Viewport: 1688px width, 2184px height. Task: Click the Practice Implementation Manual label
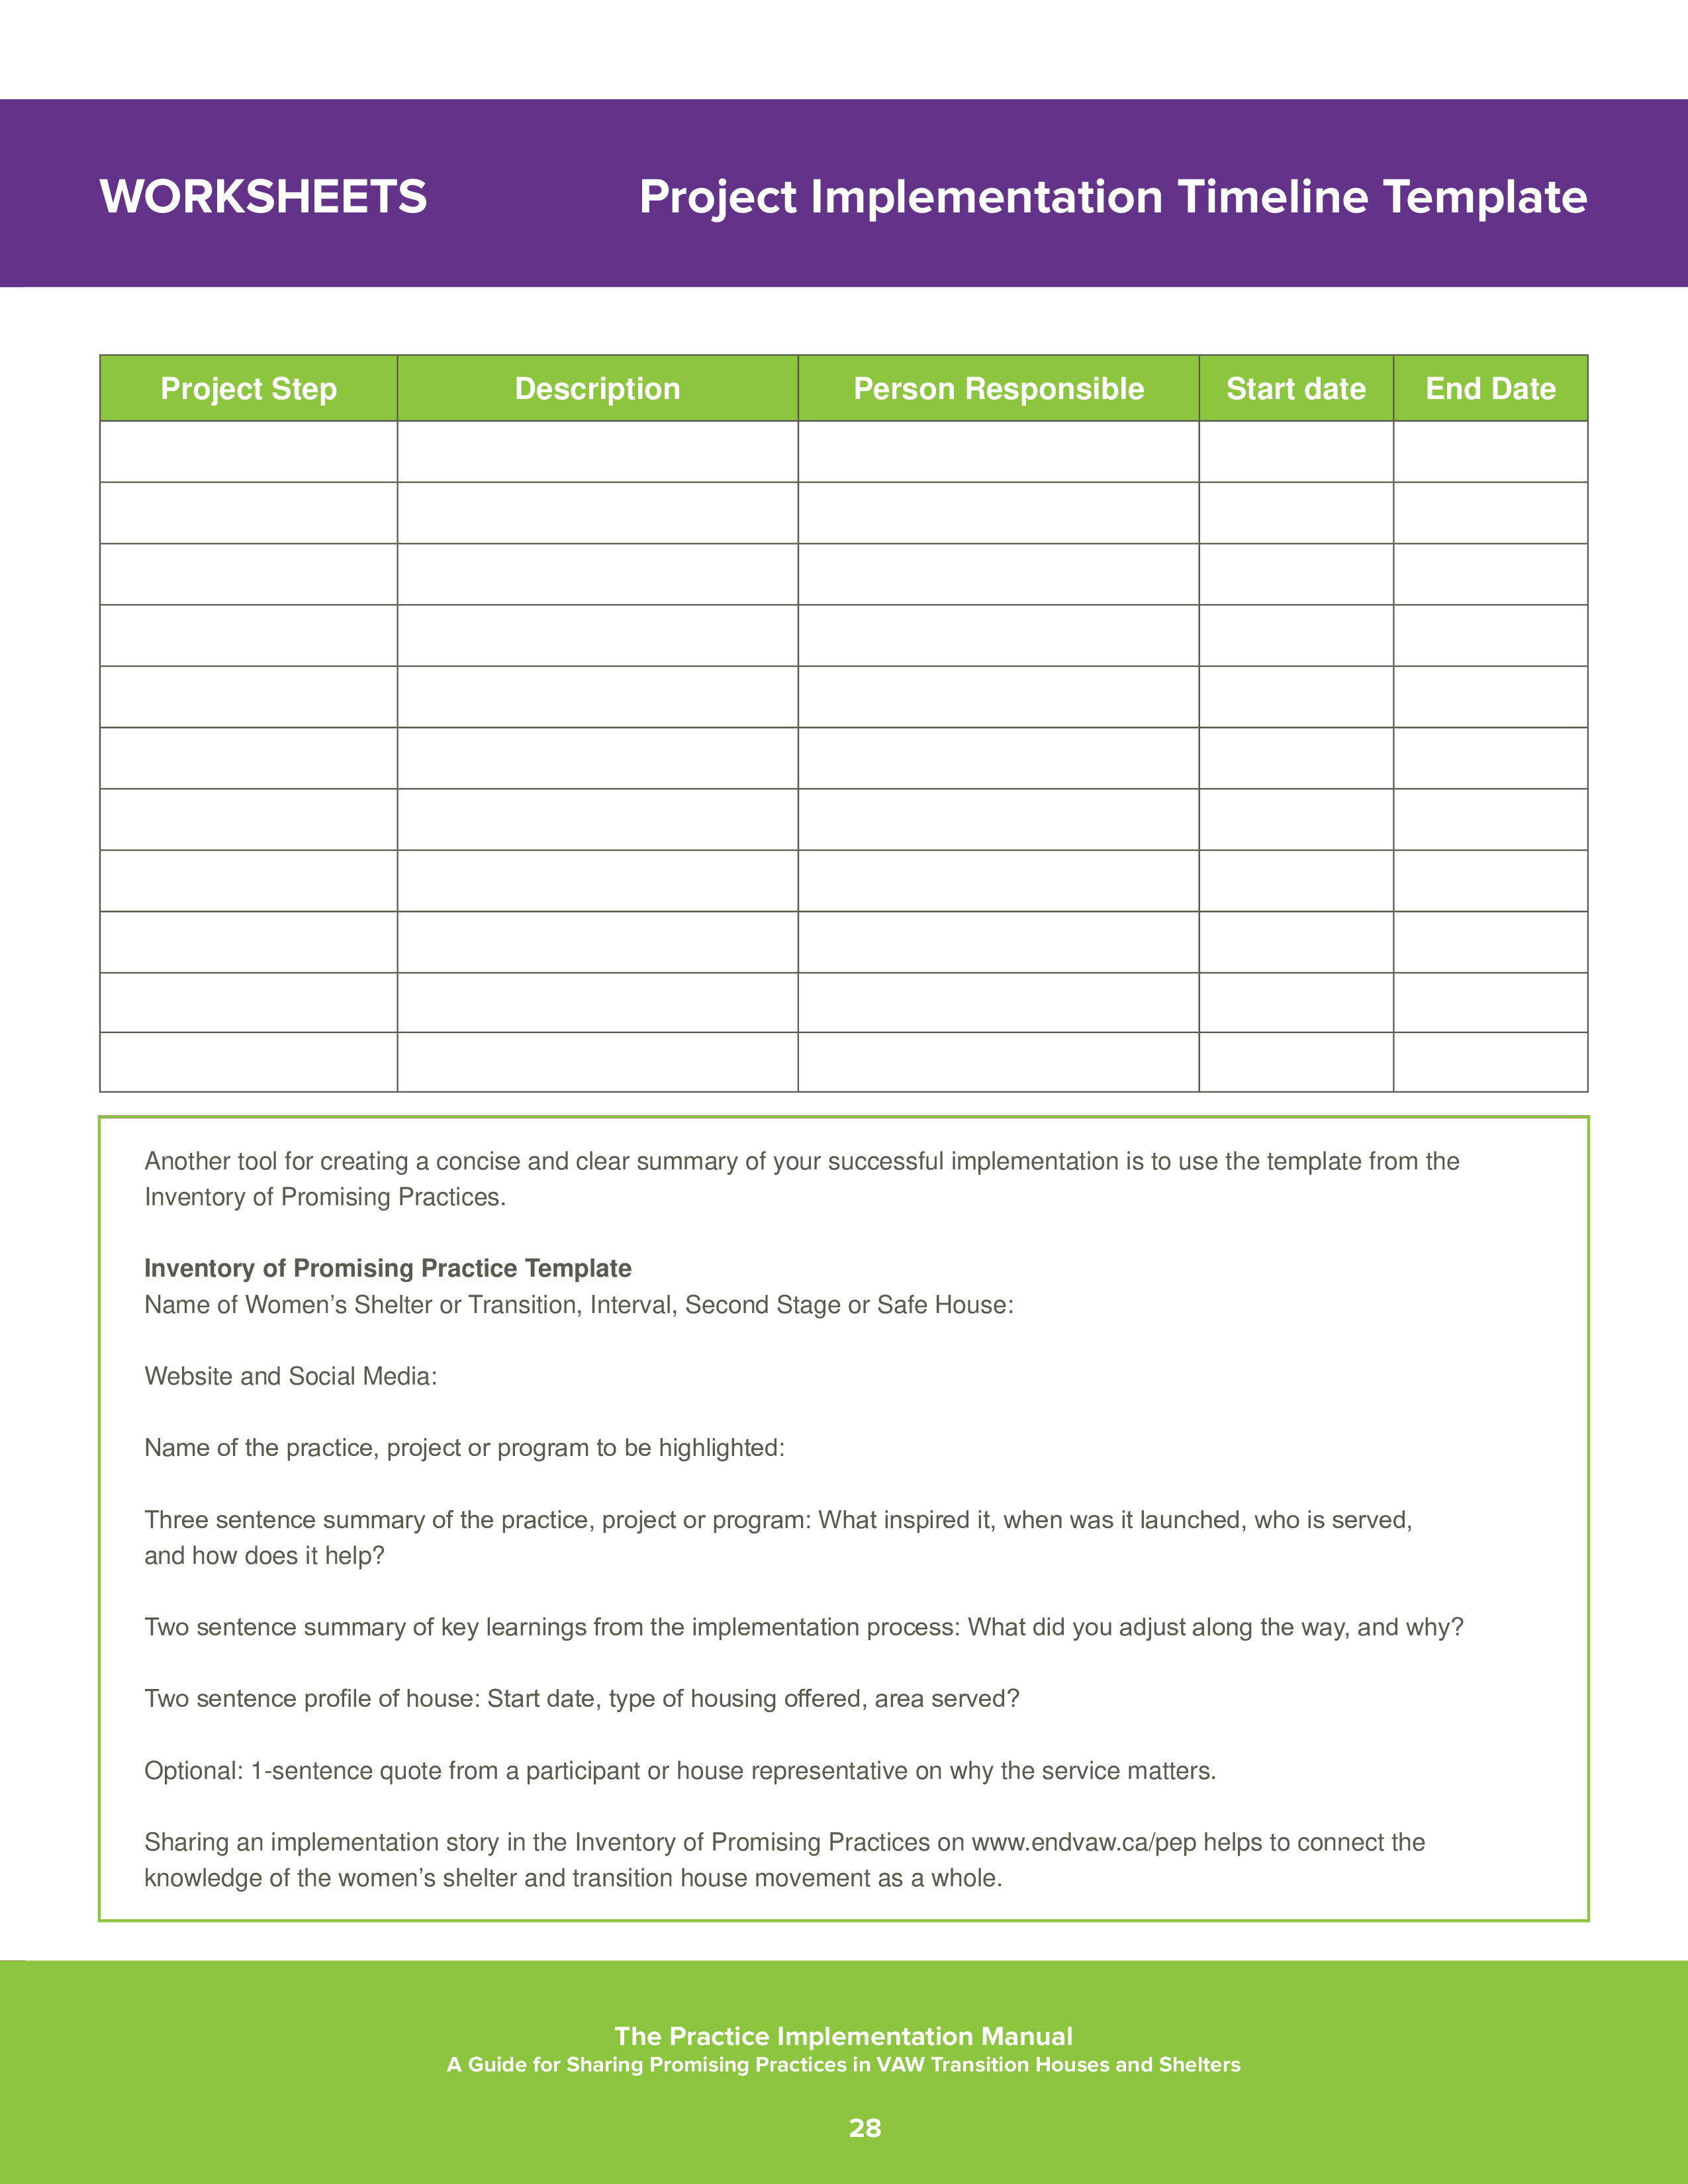coord(844,2035)
